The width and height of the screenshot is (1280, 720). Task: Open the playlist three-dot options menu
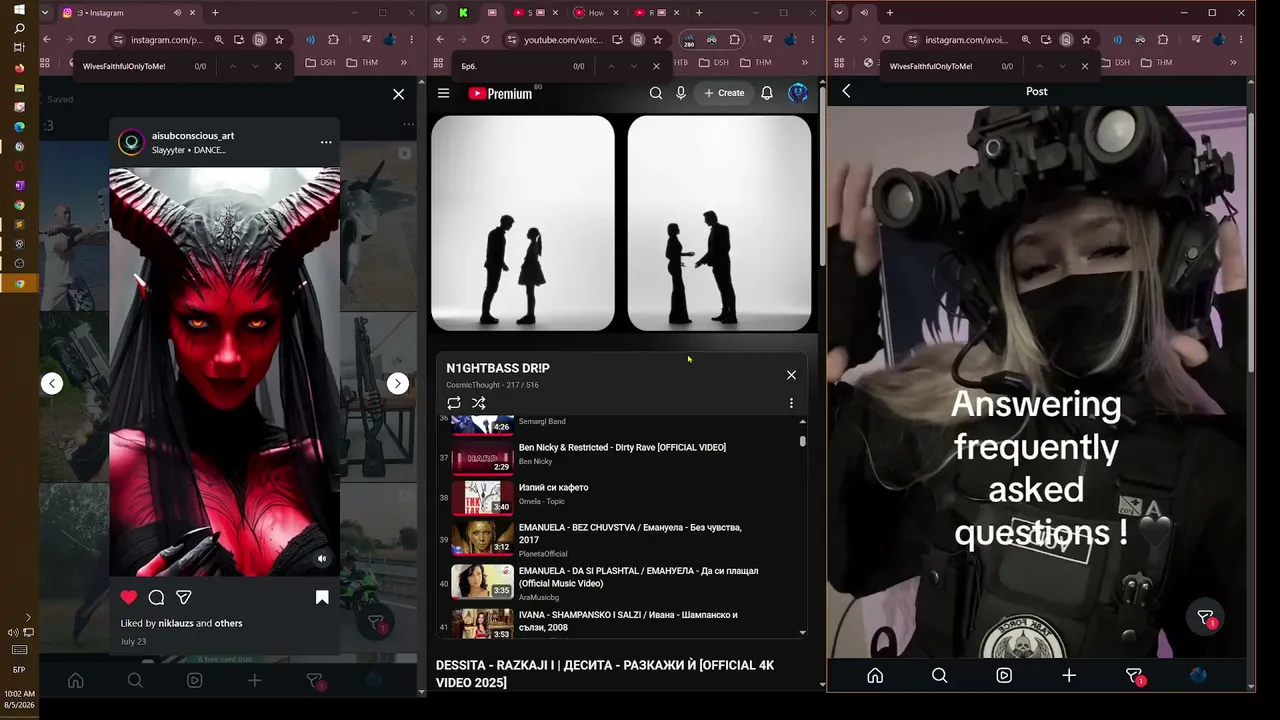[x=791, y=403]
